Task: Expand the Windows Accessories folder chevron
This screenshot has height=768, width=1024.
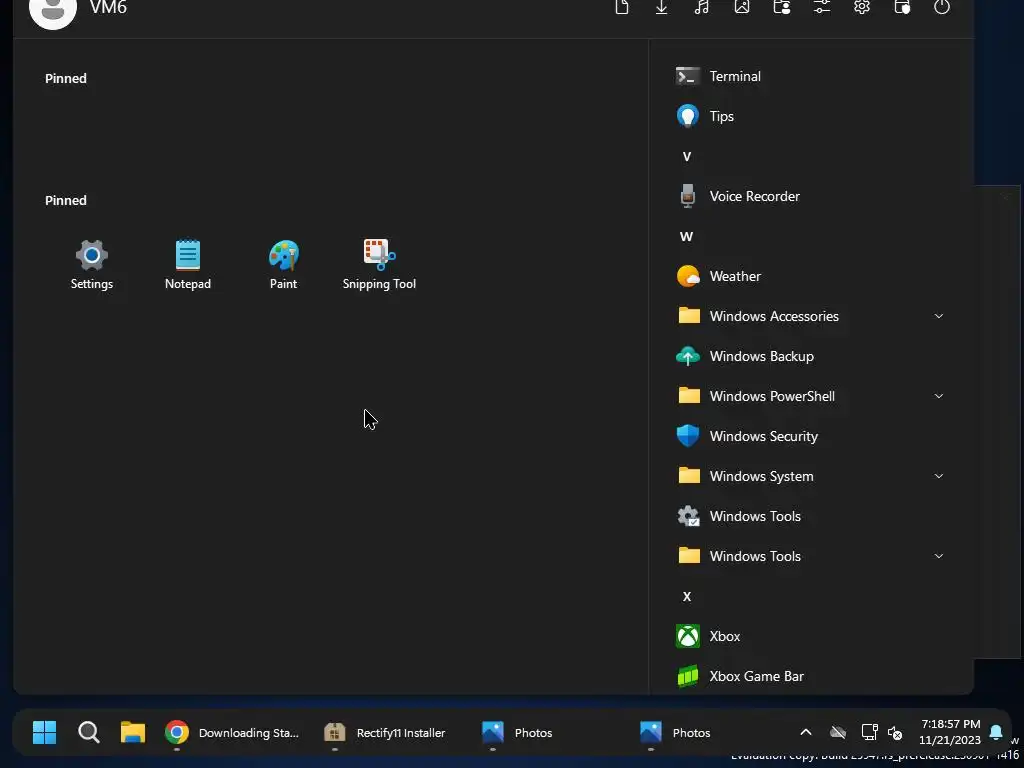Action: pos(938,316)
